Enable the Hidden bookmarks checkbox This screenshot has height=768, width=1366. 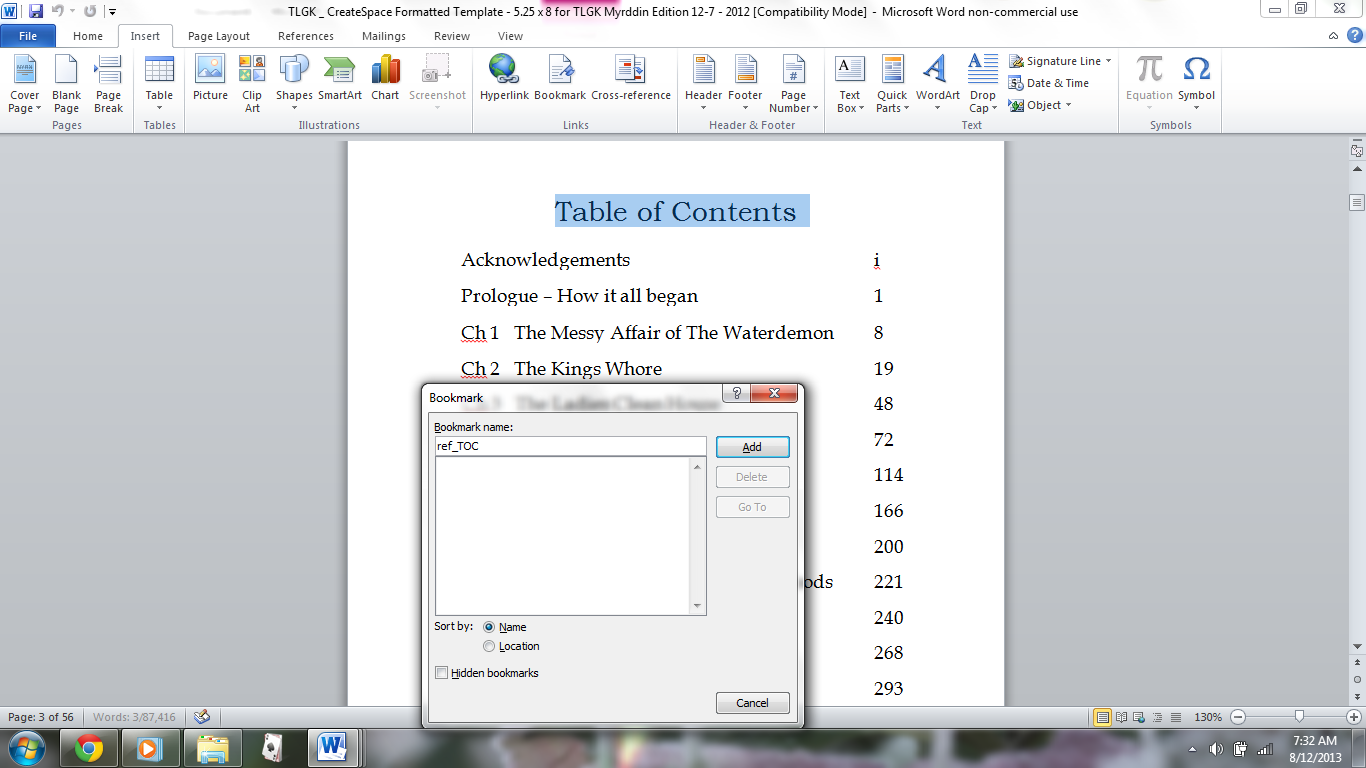(442, 673)
